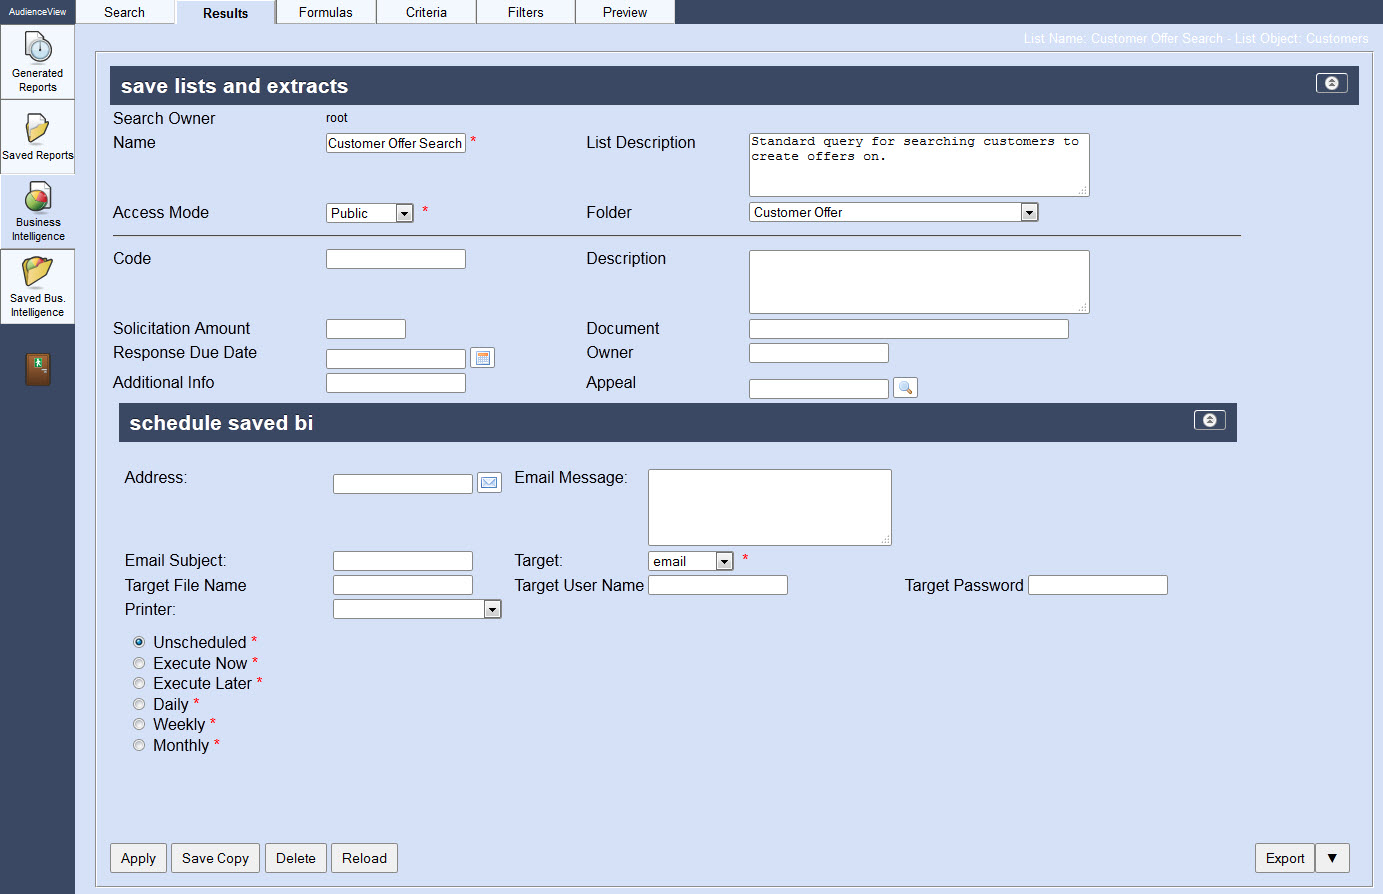1383x894 pixels.
Task: Click the List Description text area
Action: tap(919, 165)
